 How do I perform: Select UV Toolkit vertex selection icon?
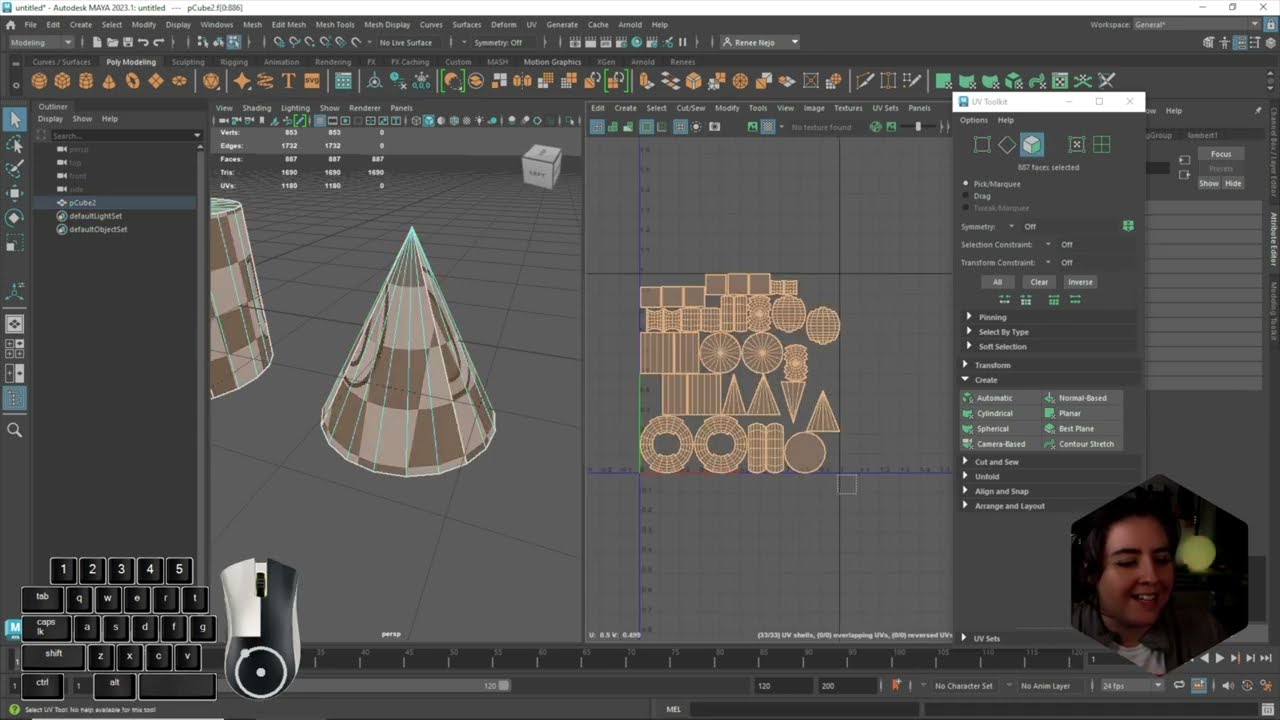pyautogui.click(x=982, y=145)
